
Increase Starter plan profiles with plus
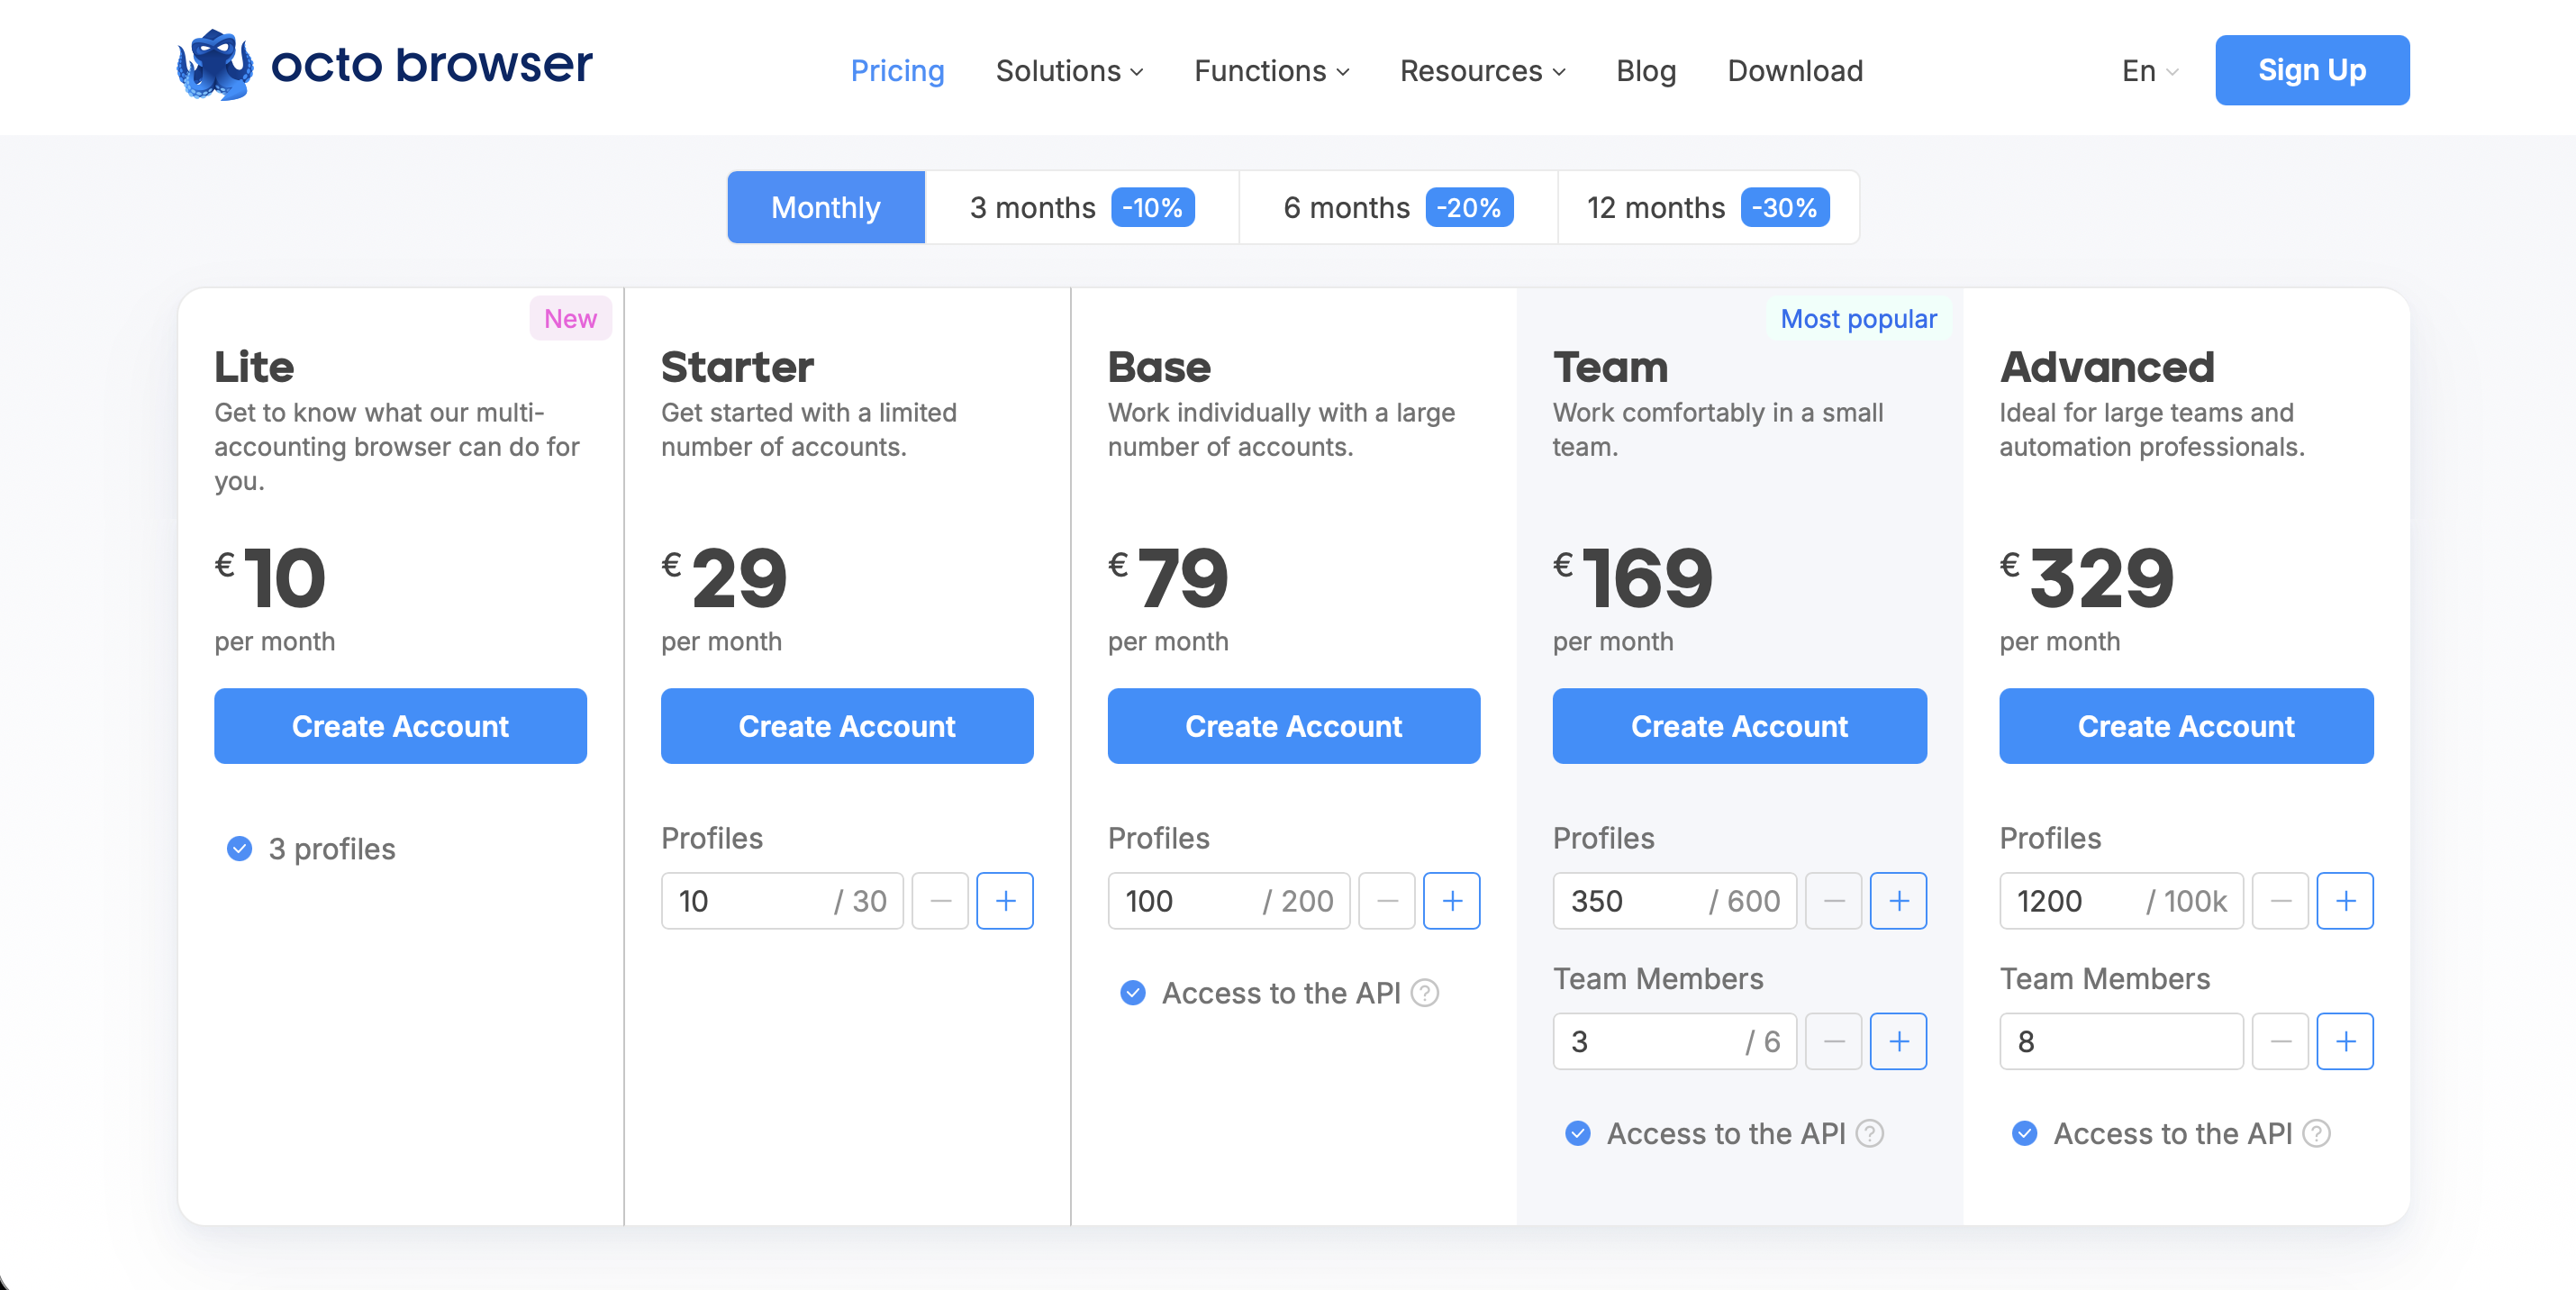(1004, 901)
